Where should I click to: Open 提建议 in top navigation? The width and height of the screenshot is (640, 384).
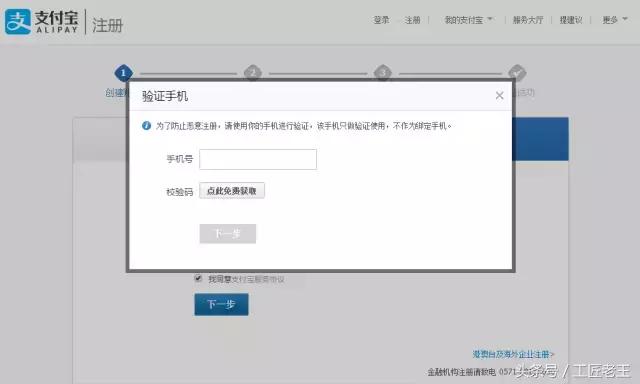pyautogui.click(x=571, y=20)
